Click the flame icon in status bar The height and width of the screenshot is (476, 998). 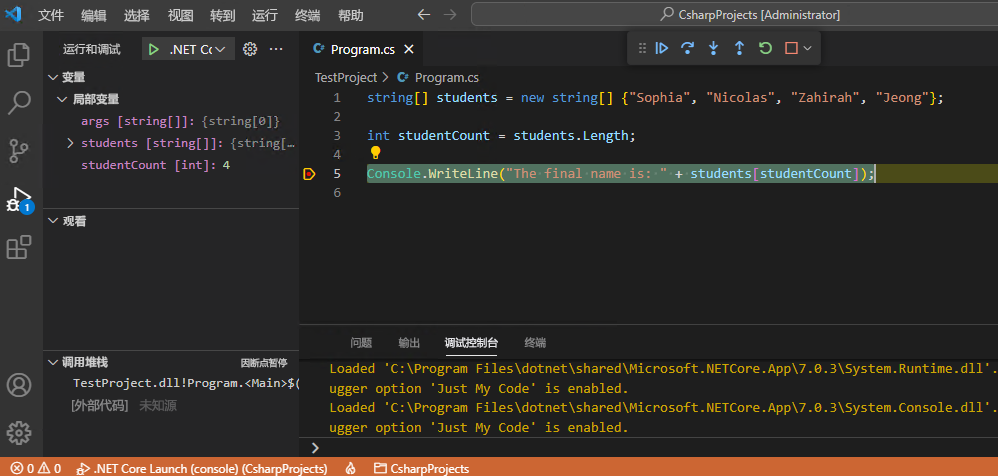tap(350, 469)
